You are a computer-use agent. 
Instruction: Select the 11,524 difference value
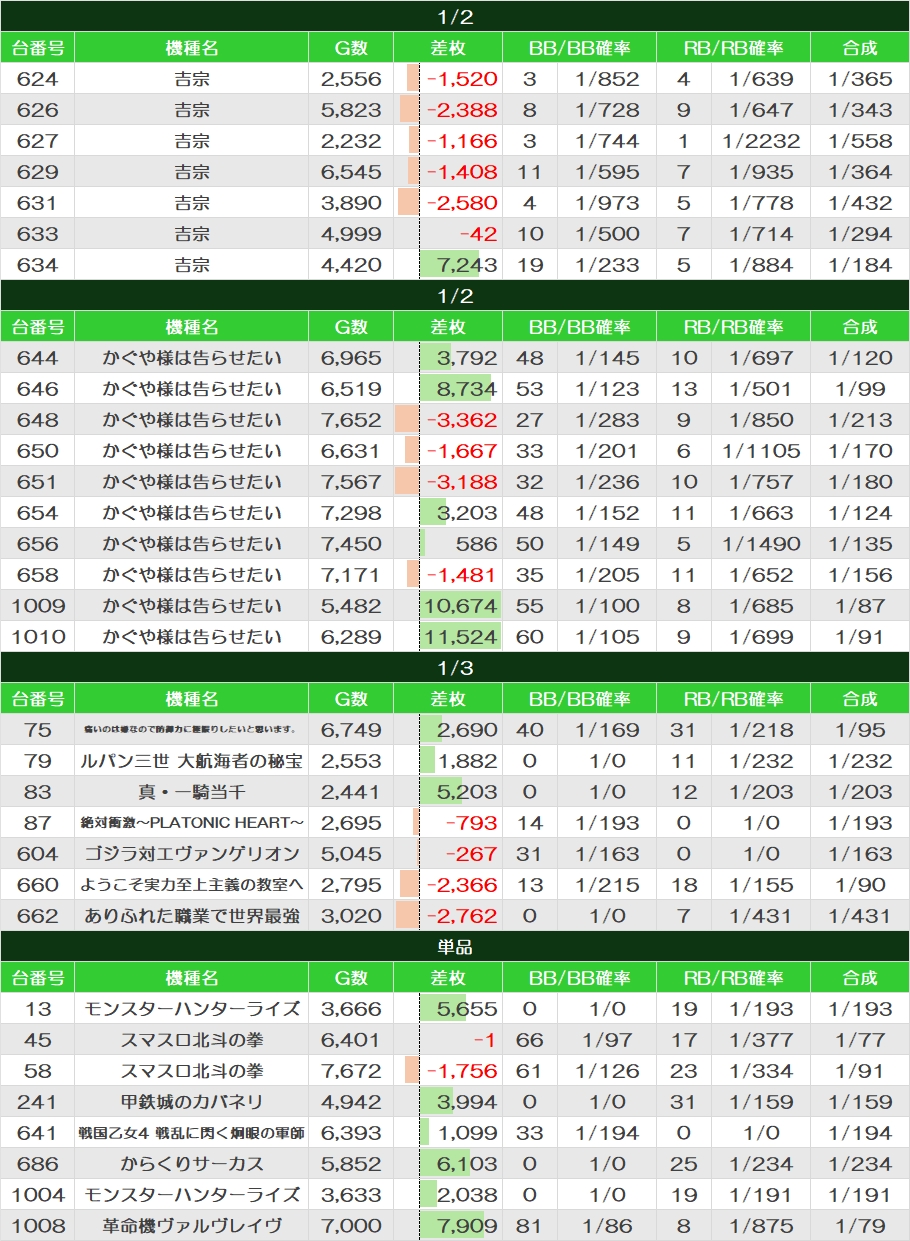(x=461, y=637)
